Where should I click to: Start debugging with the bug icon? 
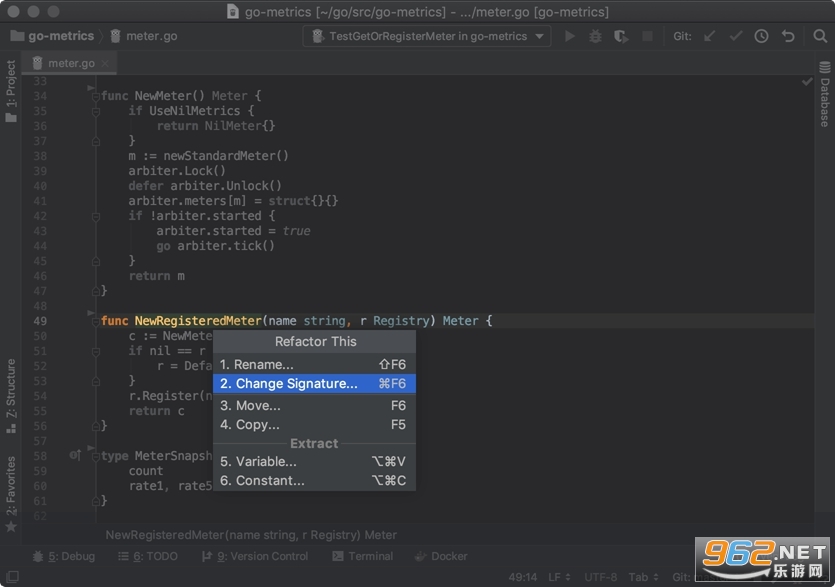coord(595,36)
